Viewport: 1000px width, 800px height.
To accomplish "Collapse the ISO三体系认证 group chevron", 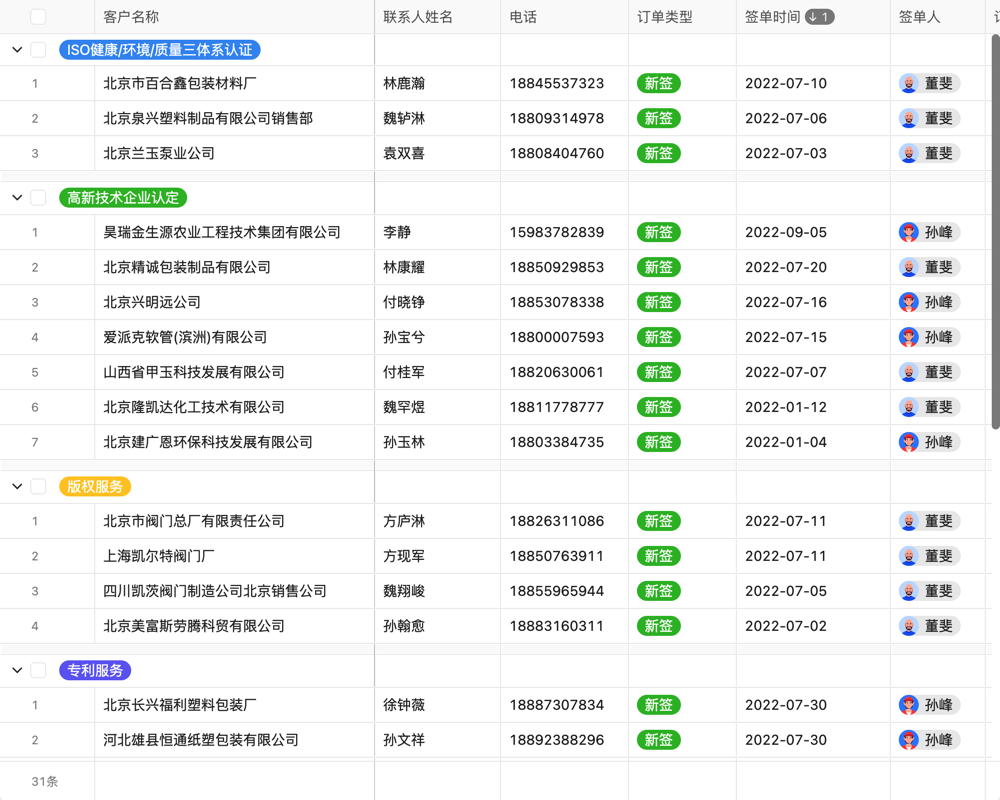I will pyautogui.click(x=16, y=49).
